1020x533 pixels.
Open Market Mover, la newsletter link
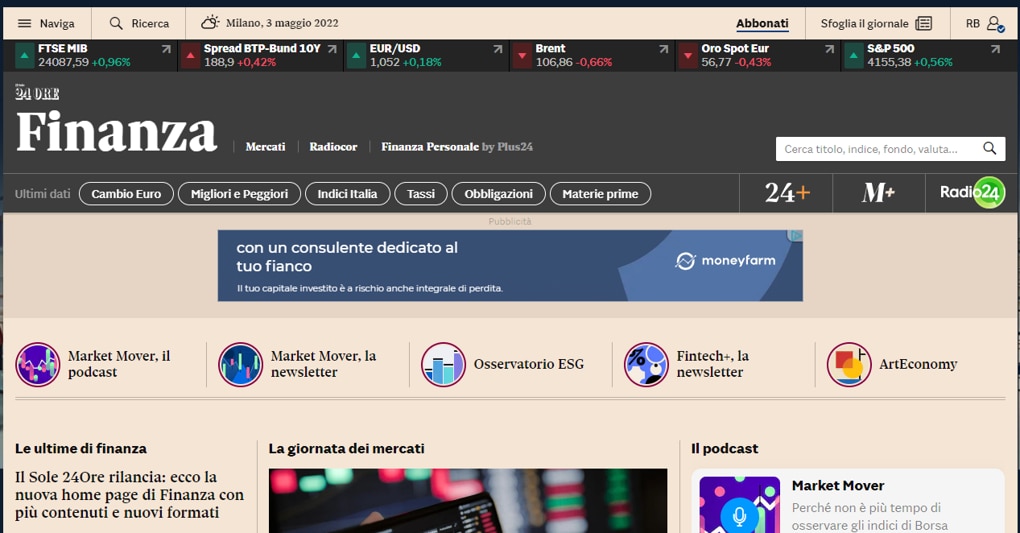tap(323, 364)
